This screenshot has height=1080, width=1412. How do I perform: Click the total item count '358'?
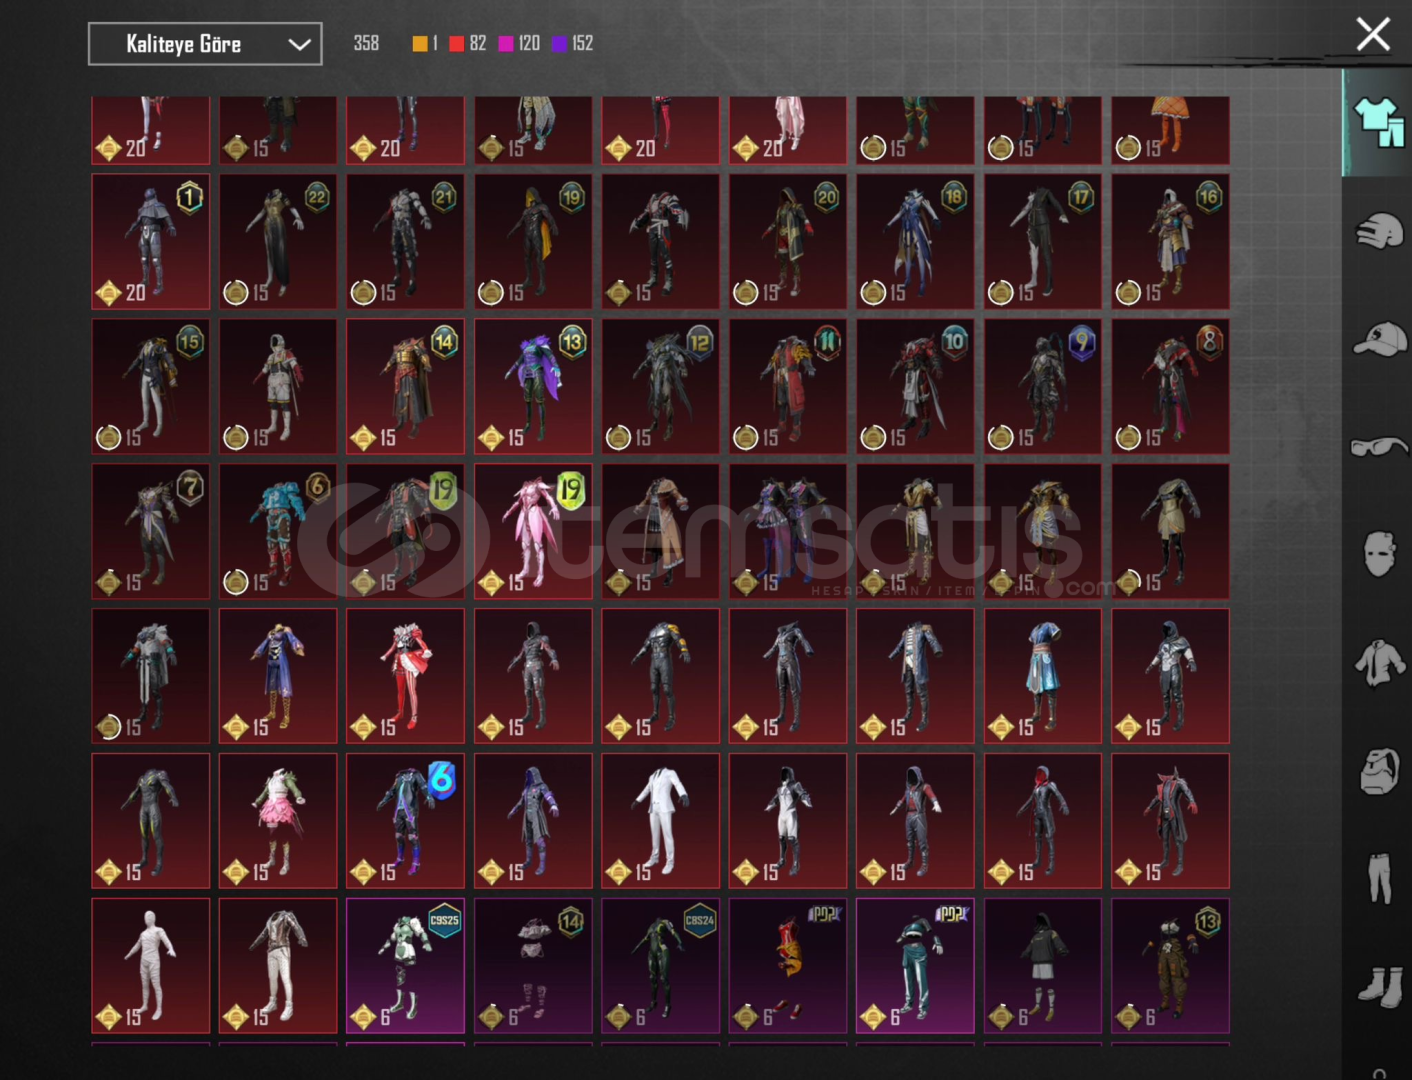(x=366, y=43)
